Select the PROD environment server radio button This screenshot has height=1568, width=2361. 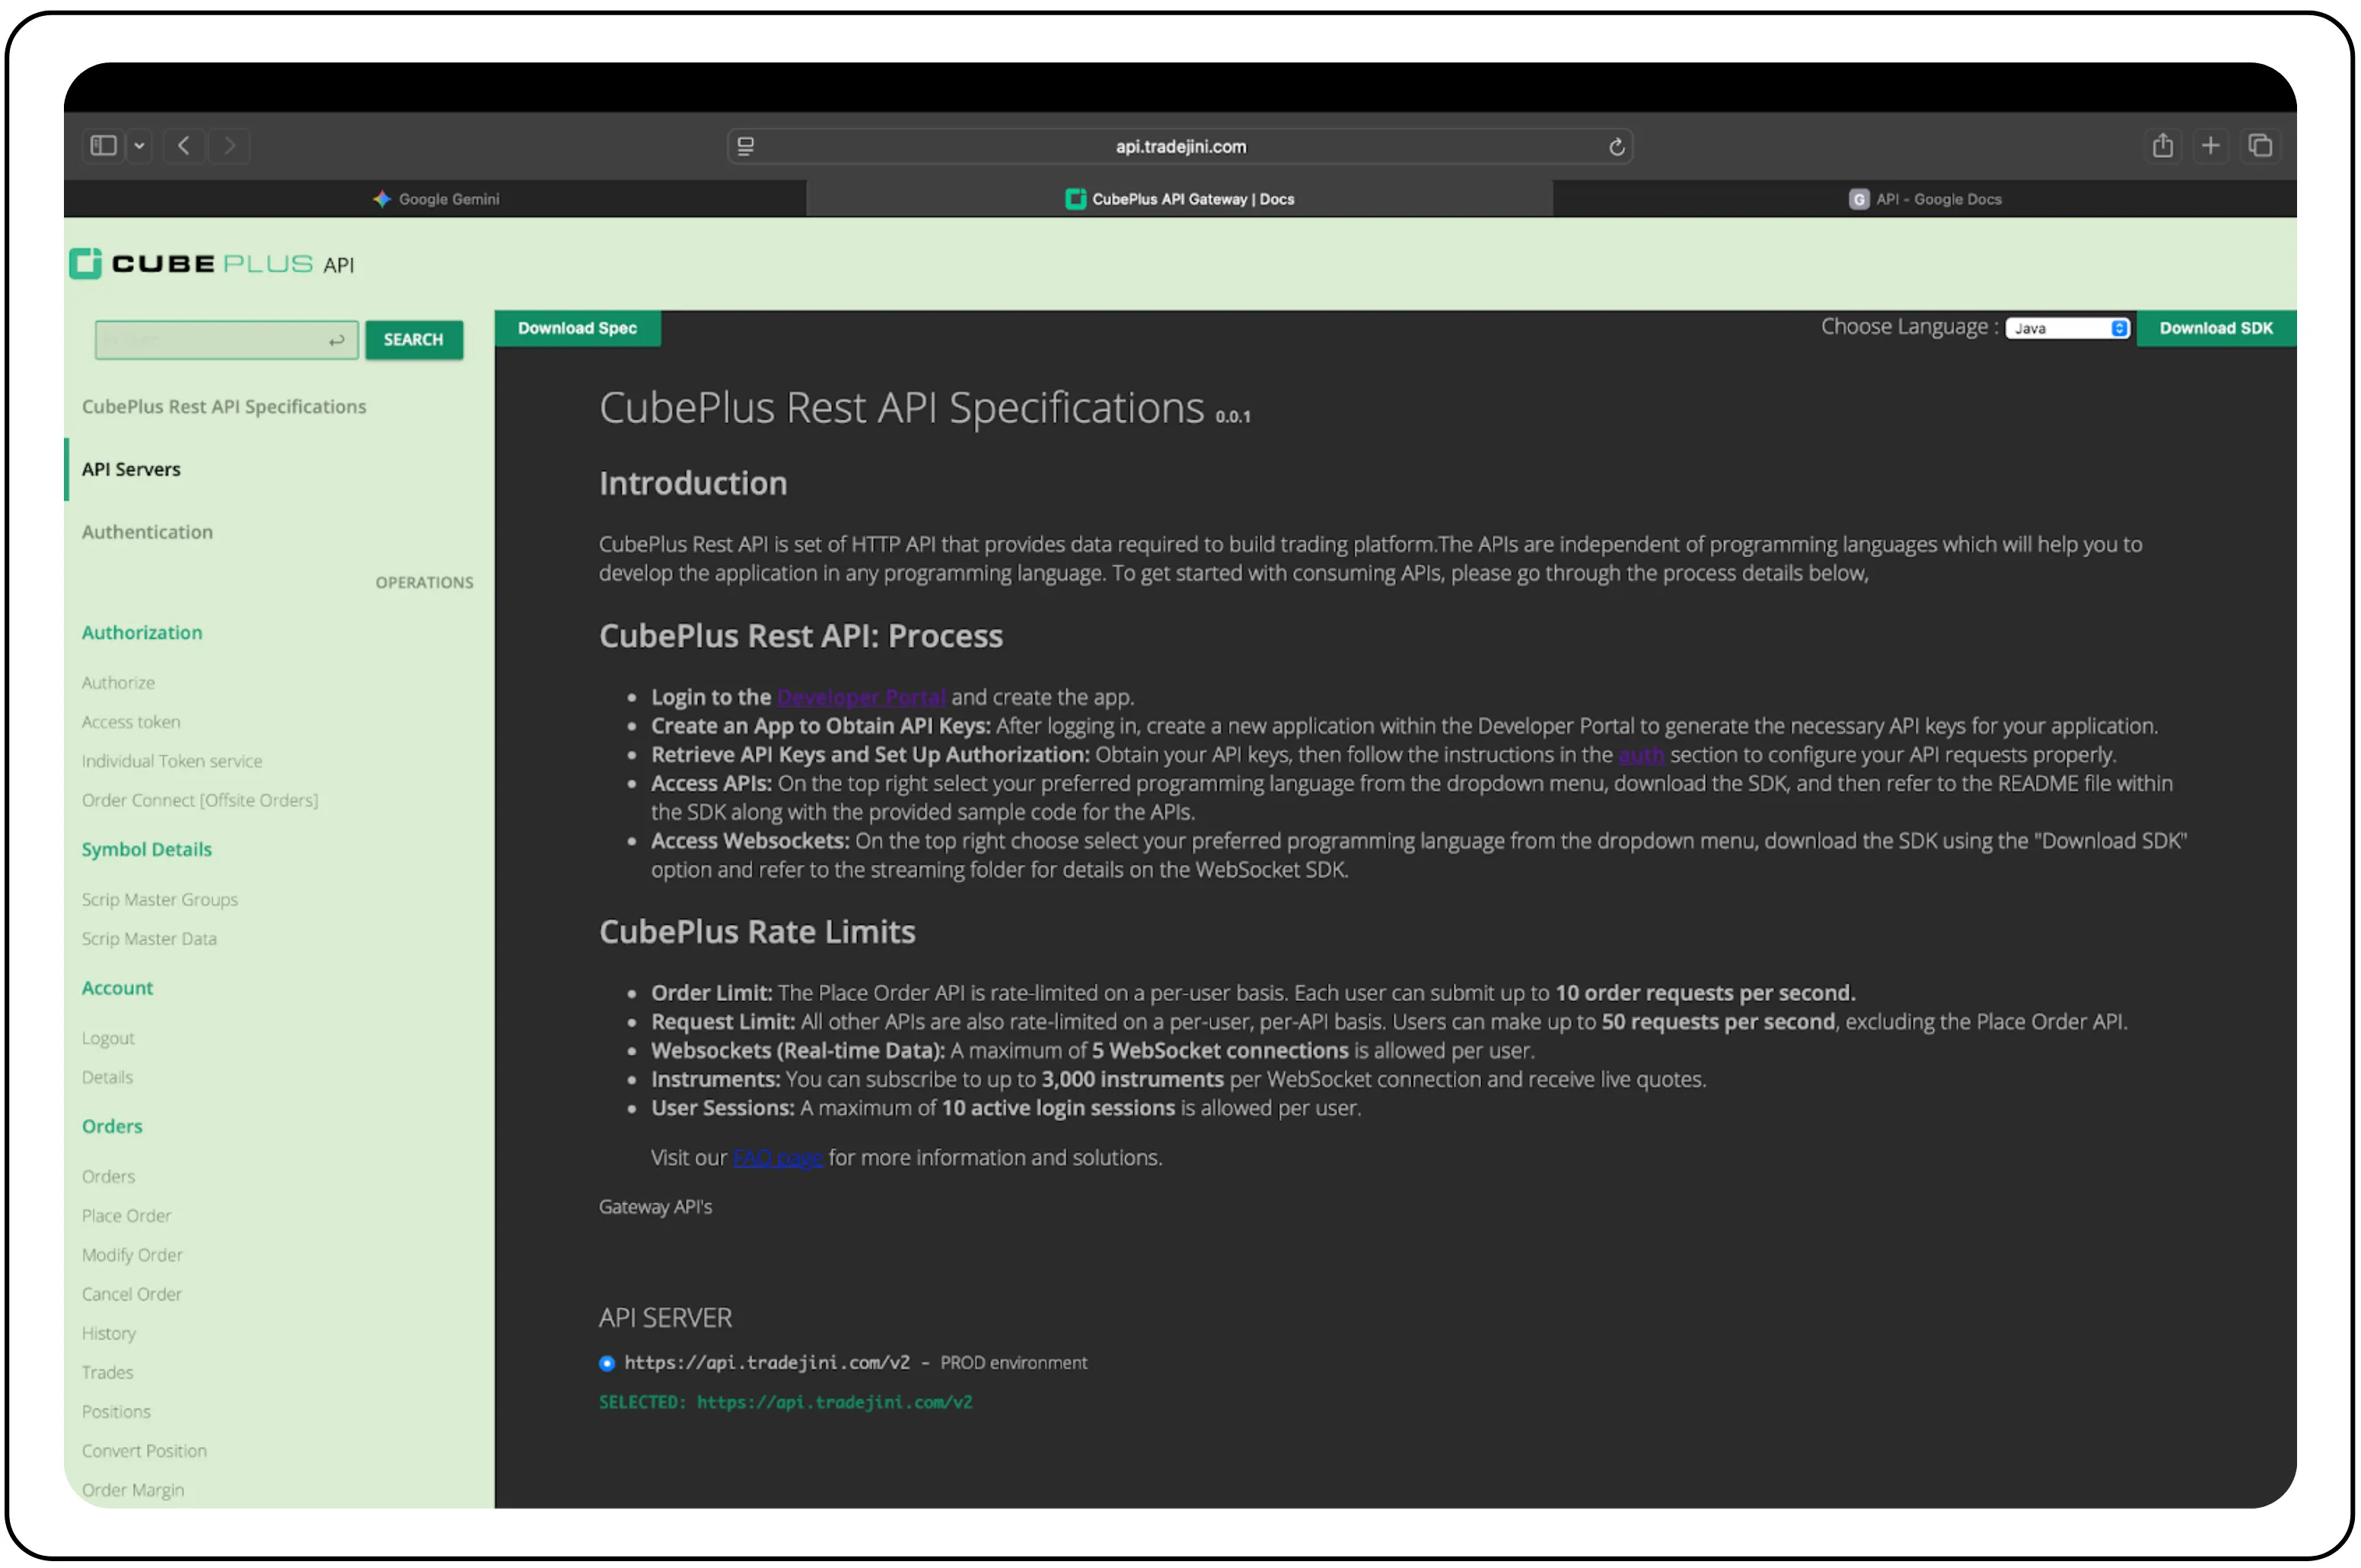point(607,1362)
